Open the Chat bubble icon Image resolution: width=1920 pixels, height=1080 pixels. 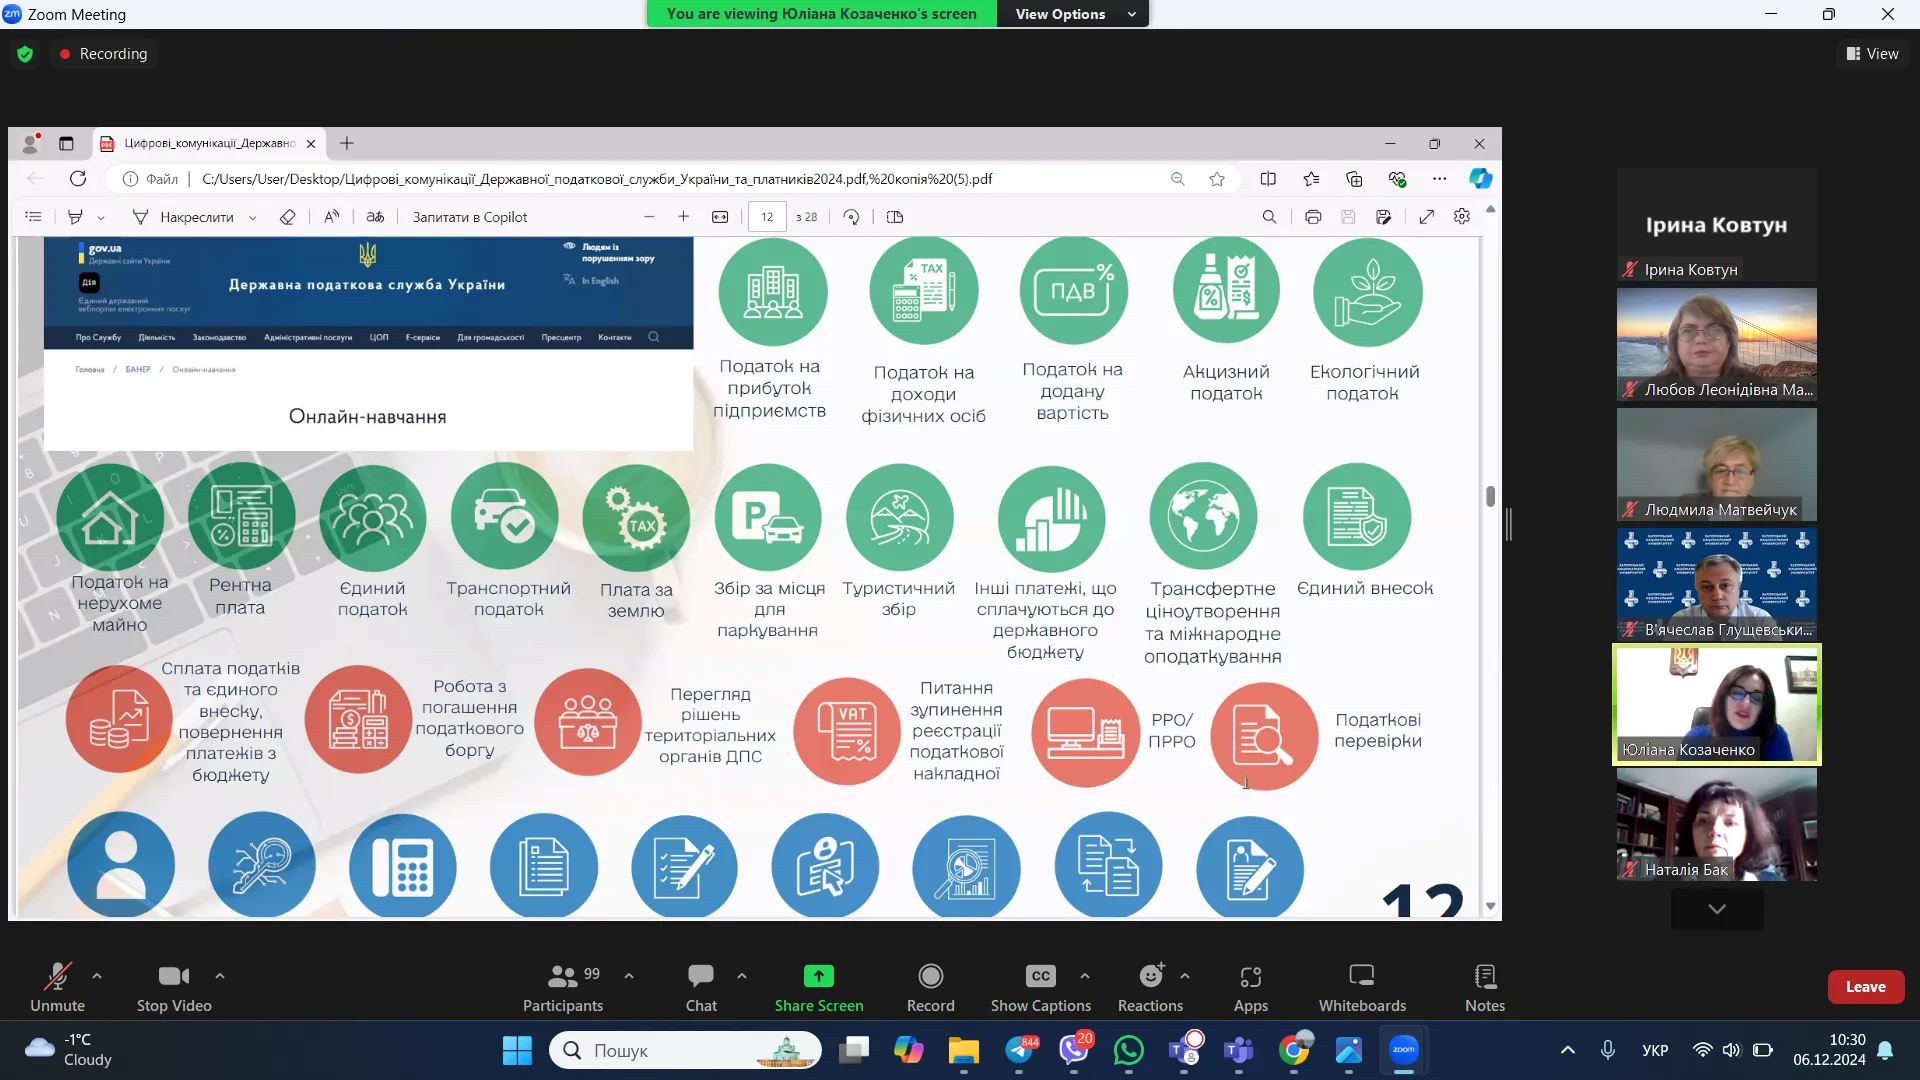(x=700, y=976)
